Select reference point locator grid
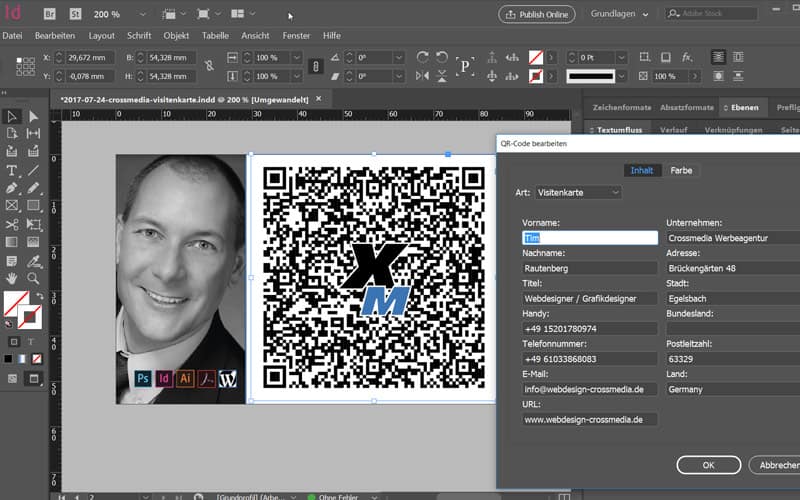This screenshot has height=500, width=800. pyautogui.click(x=26, y=66)
